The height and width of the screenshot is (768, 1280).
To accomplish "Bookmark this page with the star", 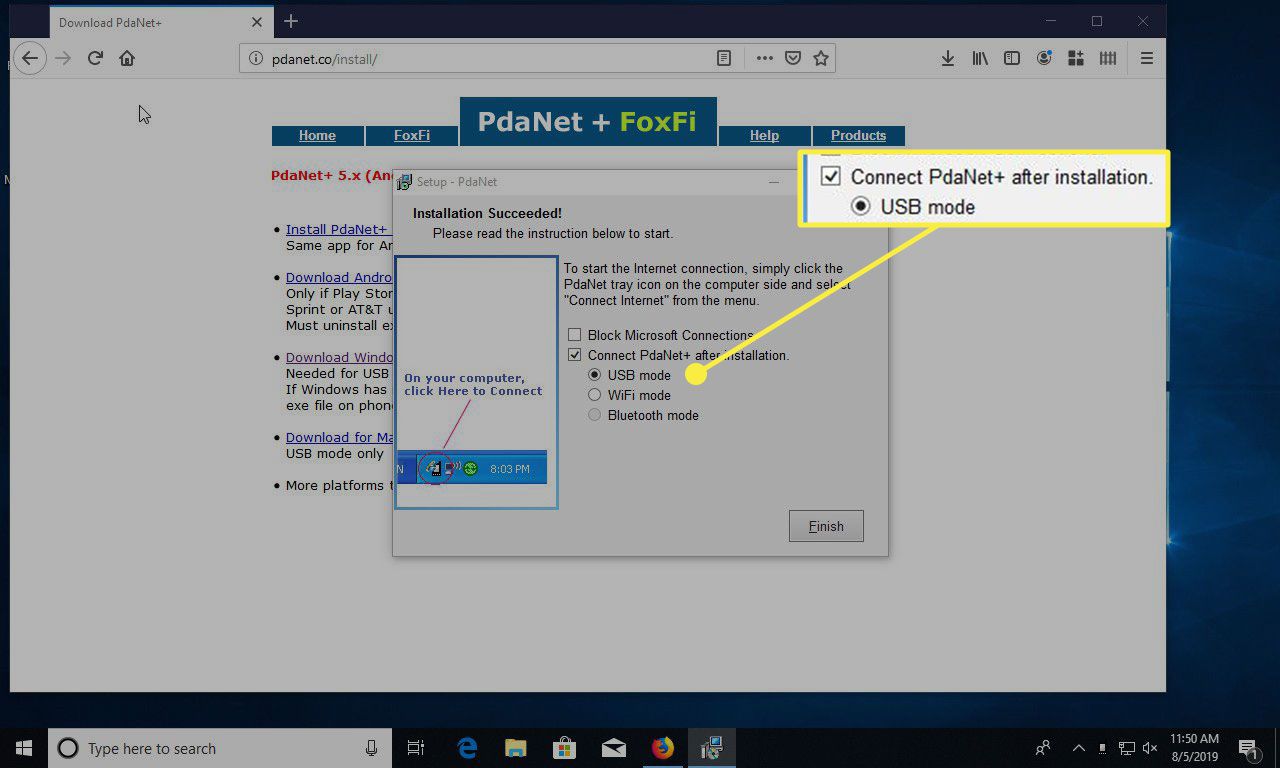I will 821,59.
